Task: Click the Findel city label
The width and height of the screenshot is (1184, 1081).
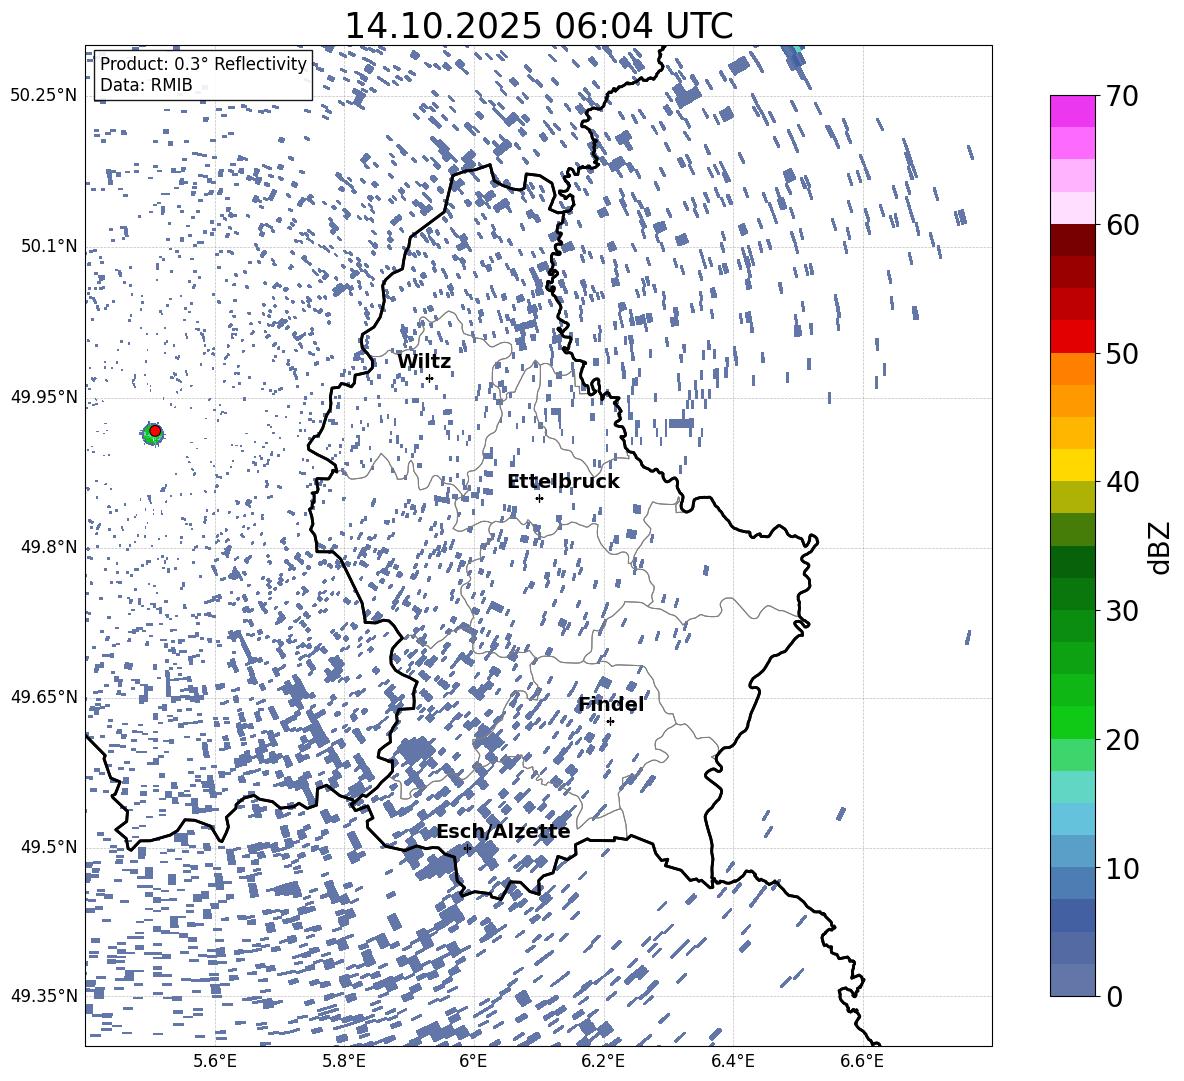Action: pyautogui.click(x=611, y=704)
